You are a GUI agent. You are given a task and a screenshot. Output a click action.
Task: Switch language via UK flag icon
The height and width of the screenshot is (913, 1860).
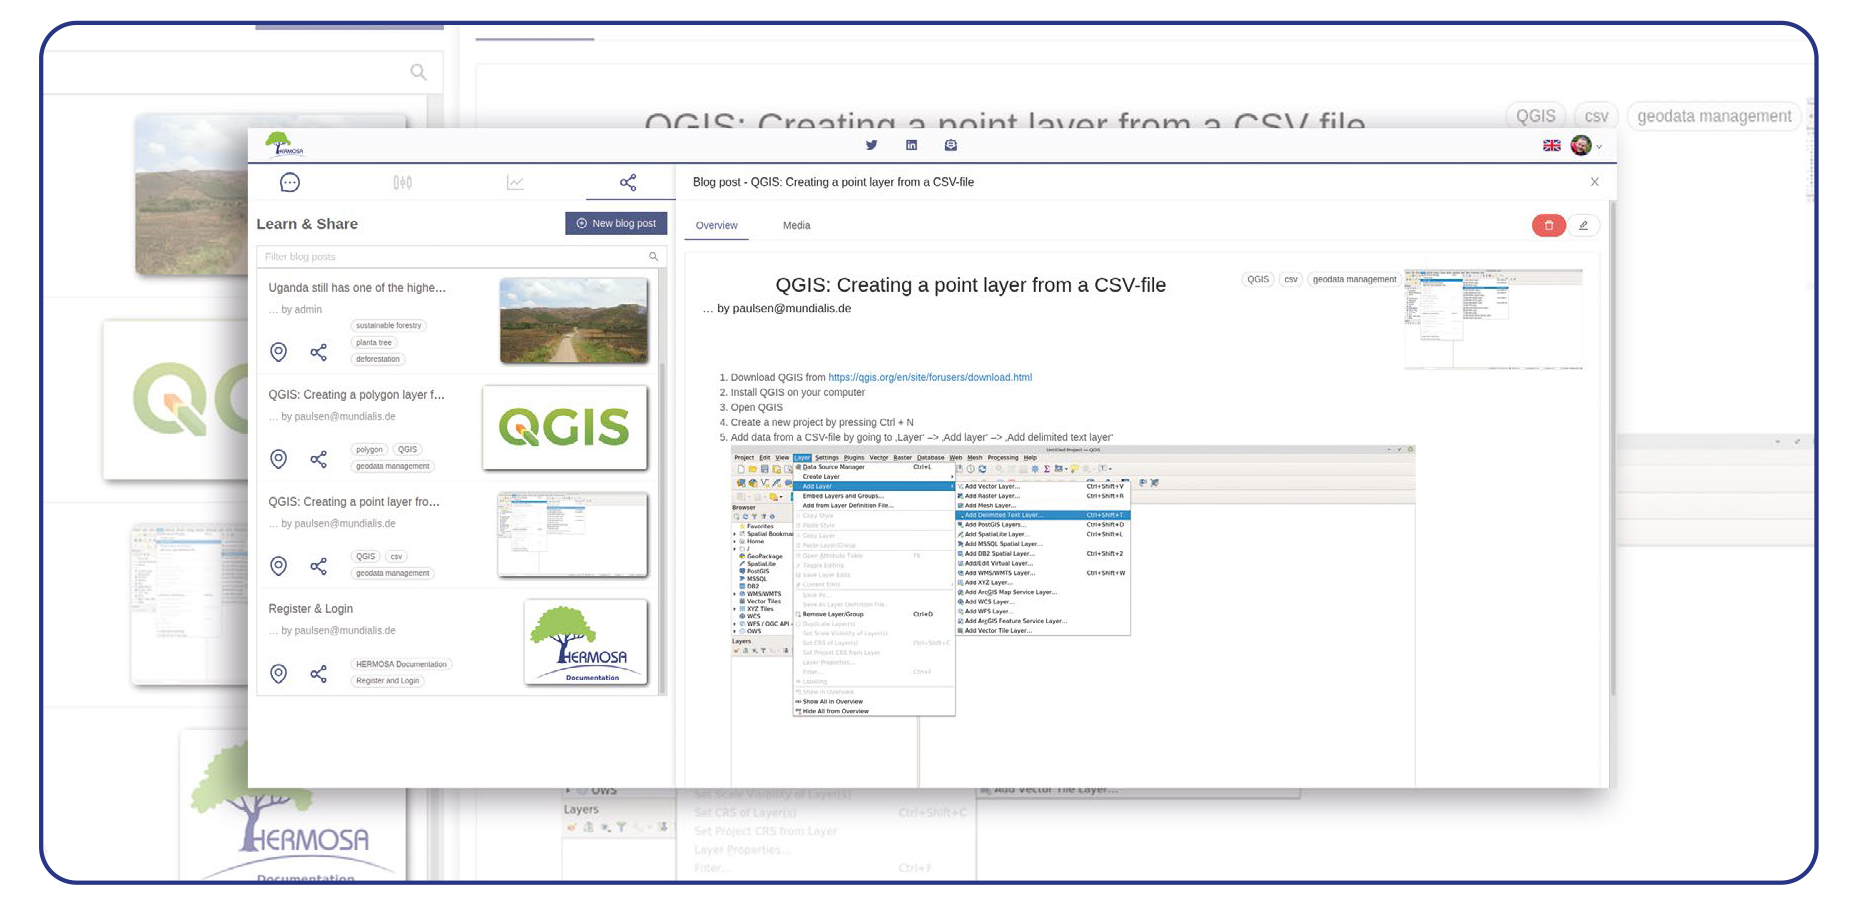click(x=1552, y=146)
